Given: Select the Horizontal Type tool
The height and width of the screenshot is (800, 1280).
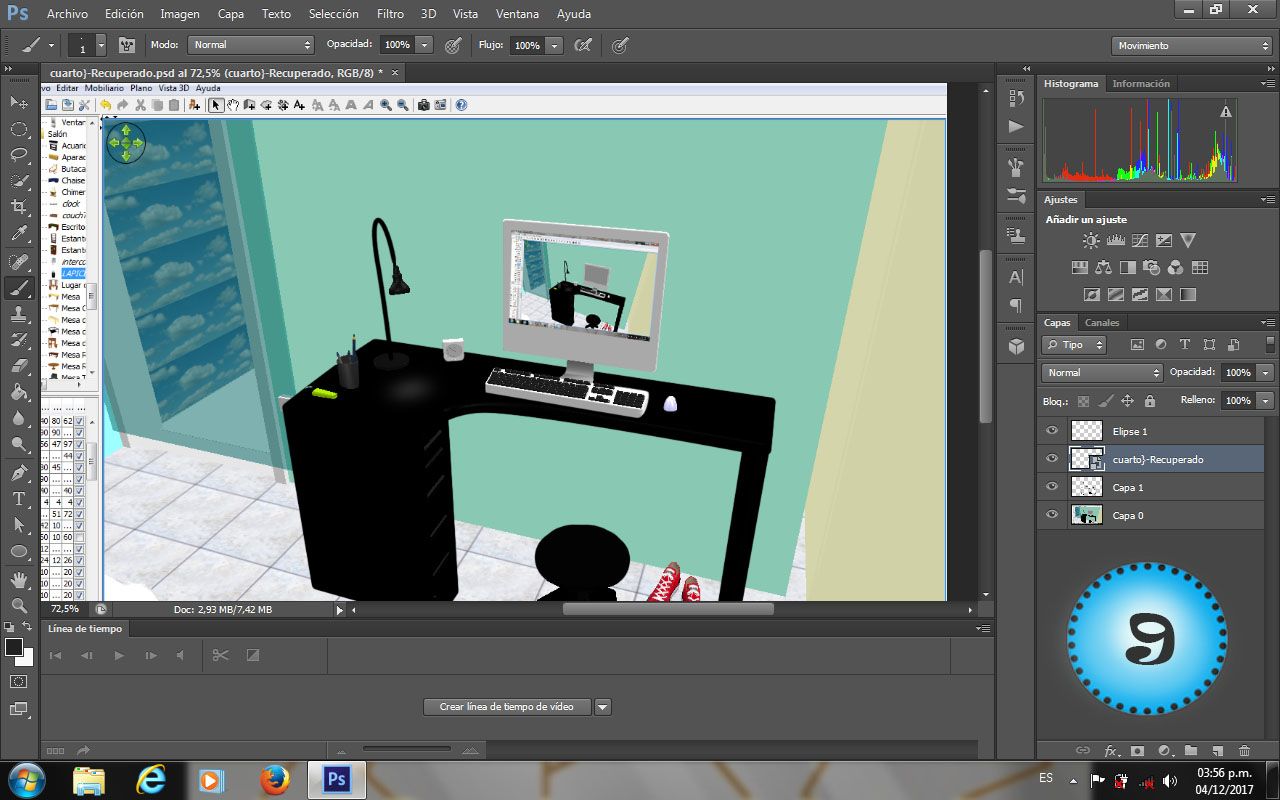Looking at the screenshot, I should [x=19, y=498].
